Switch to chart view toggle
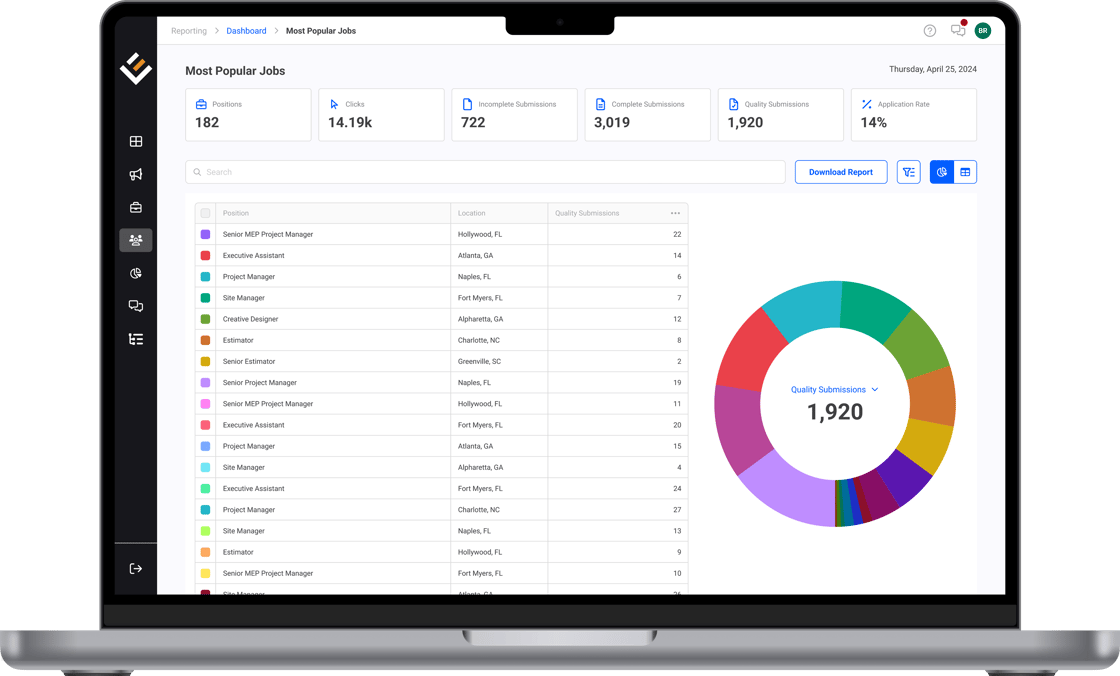Viewport: 1120px width, 676px height. point(942,172)
